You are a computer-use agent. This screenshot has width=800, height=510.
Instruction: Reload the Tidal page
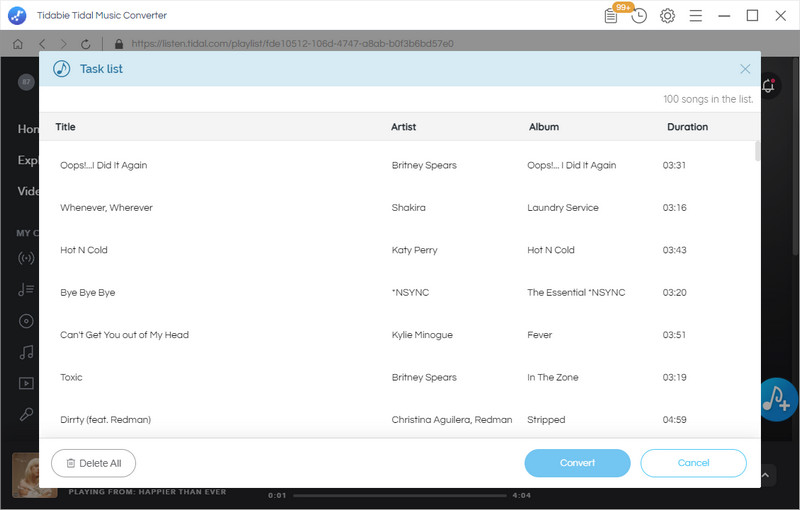86,44
